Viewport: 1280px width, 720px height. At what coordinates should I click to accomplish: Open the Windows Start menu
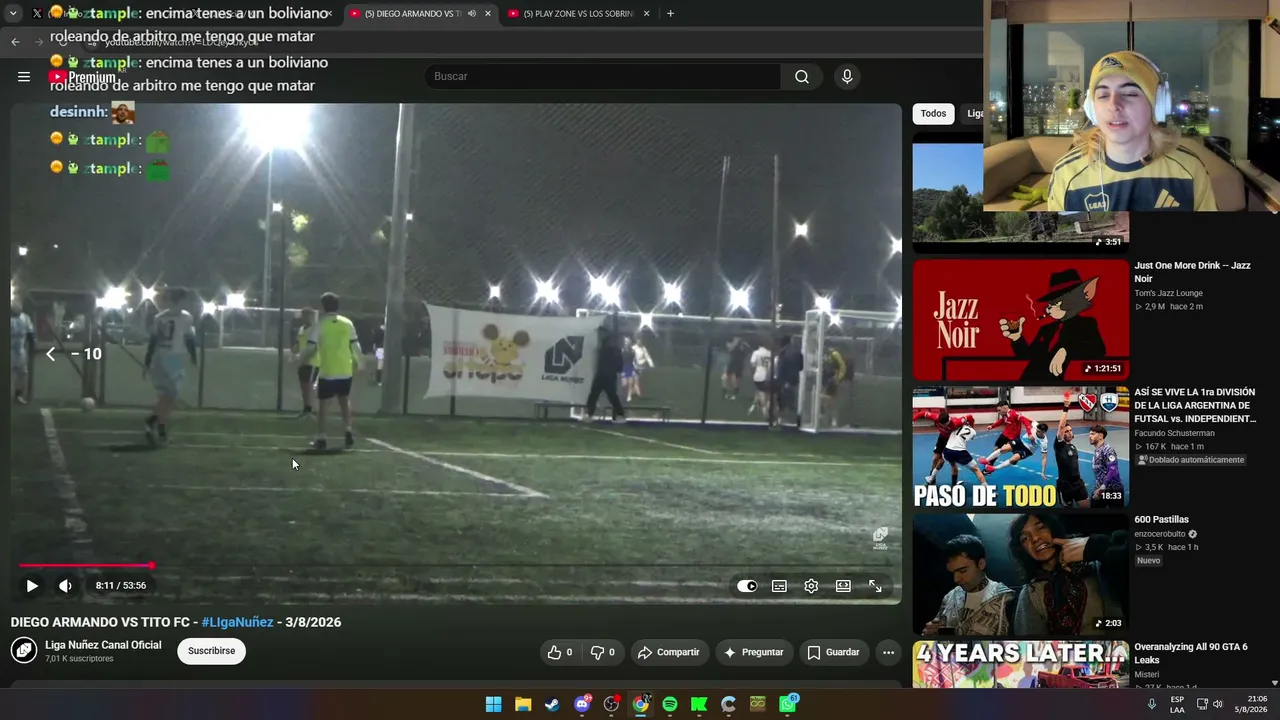(493, 704)
